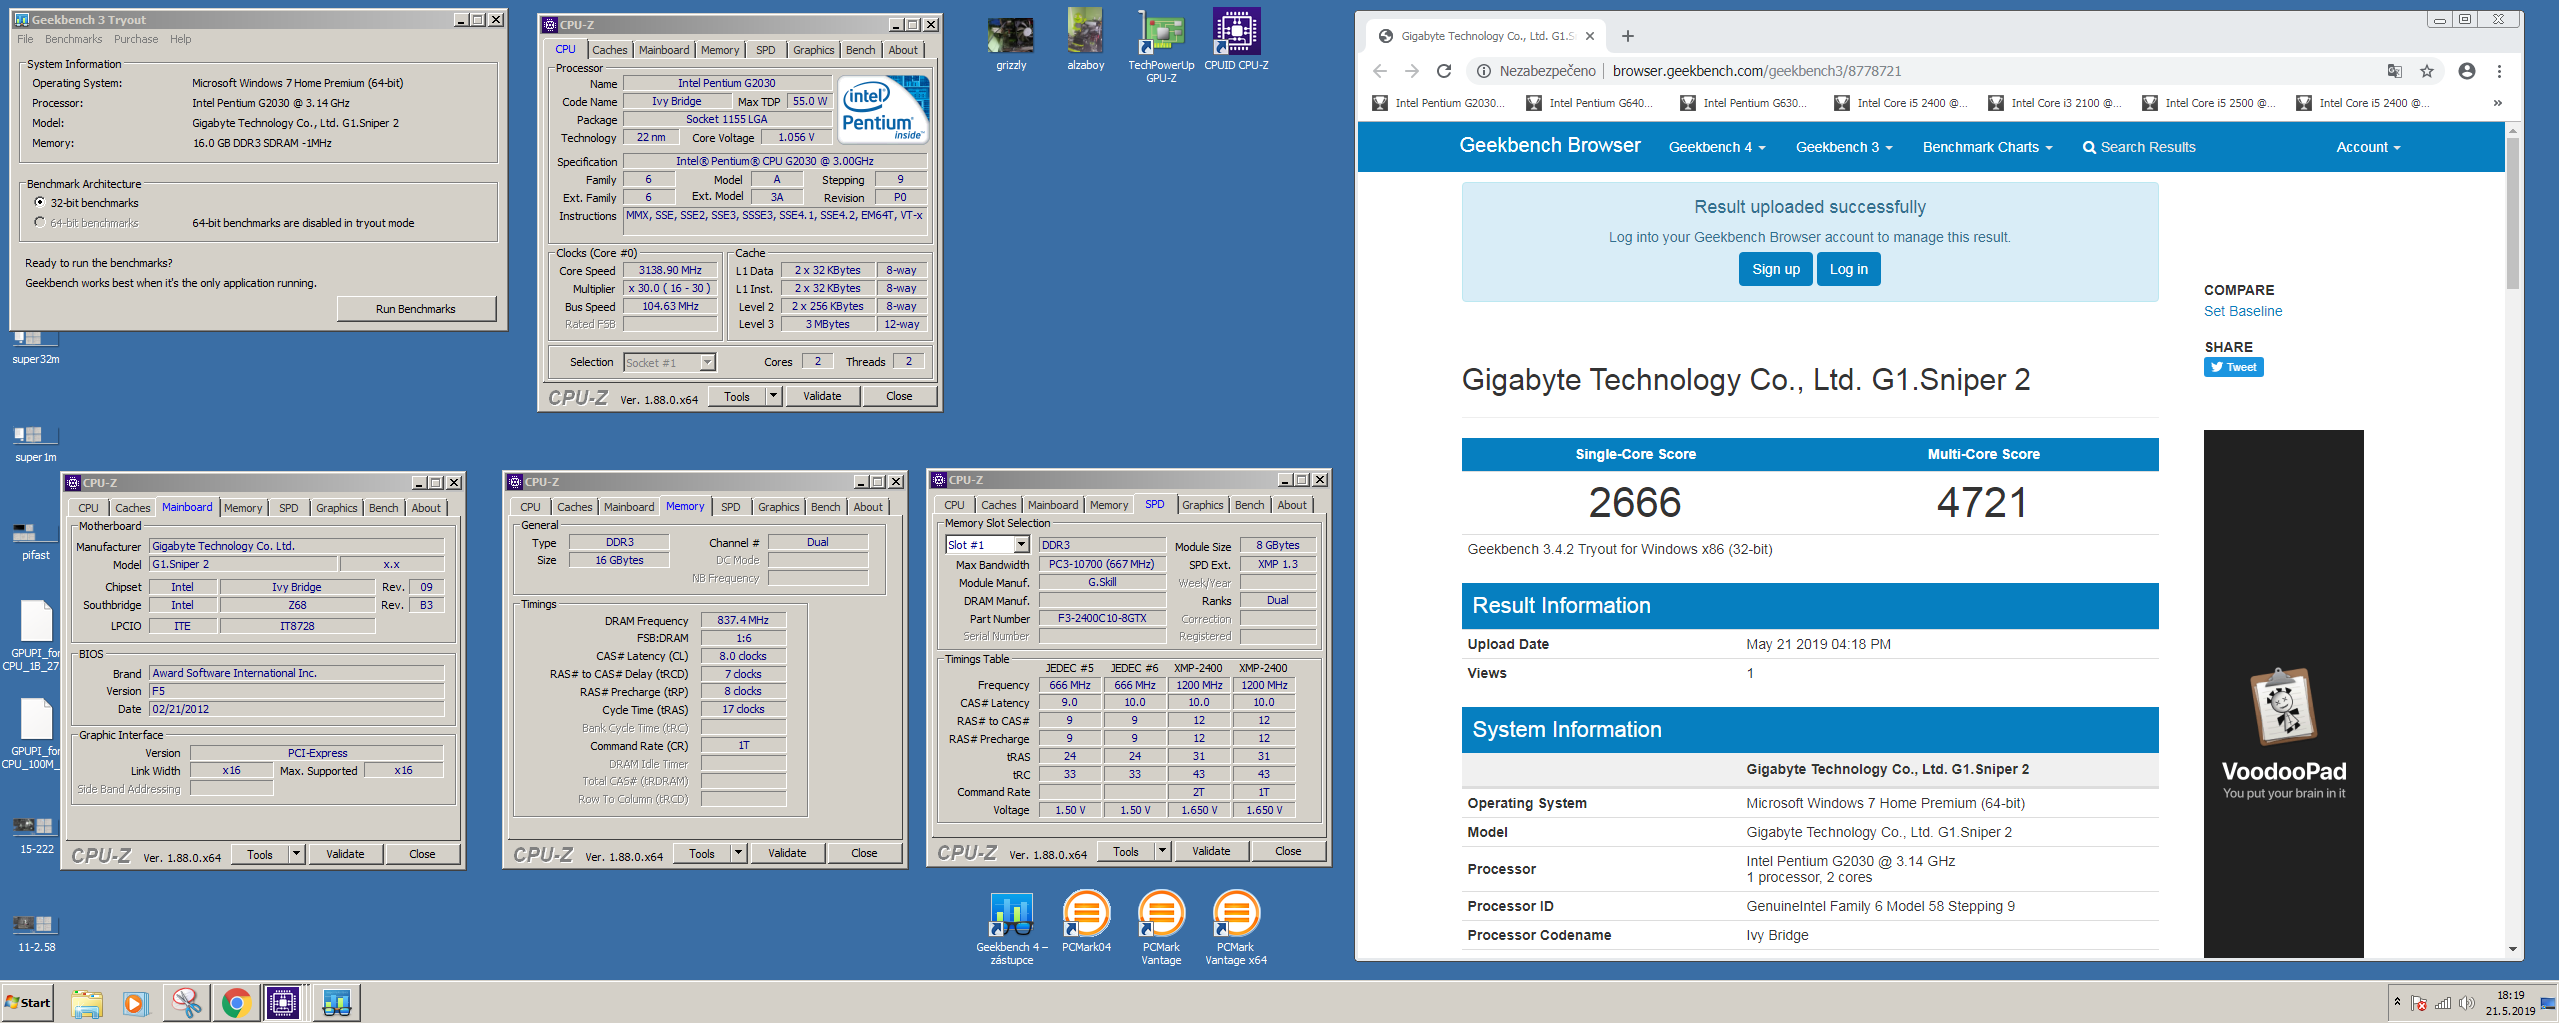Bookmark this page with the star icon
2559x1023 pixels.
point(2427,71)
